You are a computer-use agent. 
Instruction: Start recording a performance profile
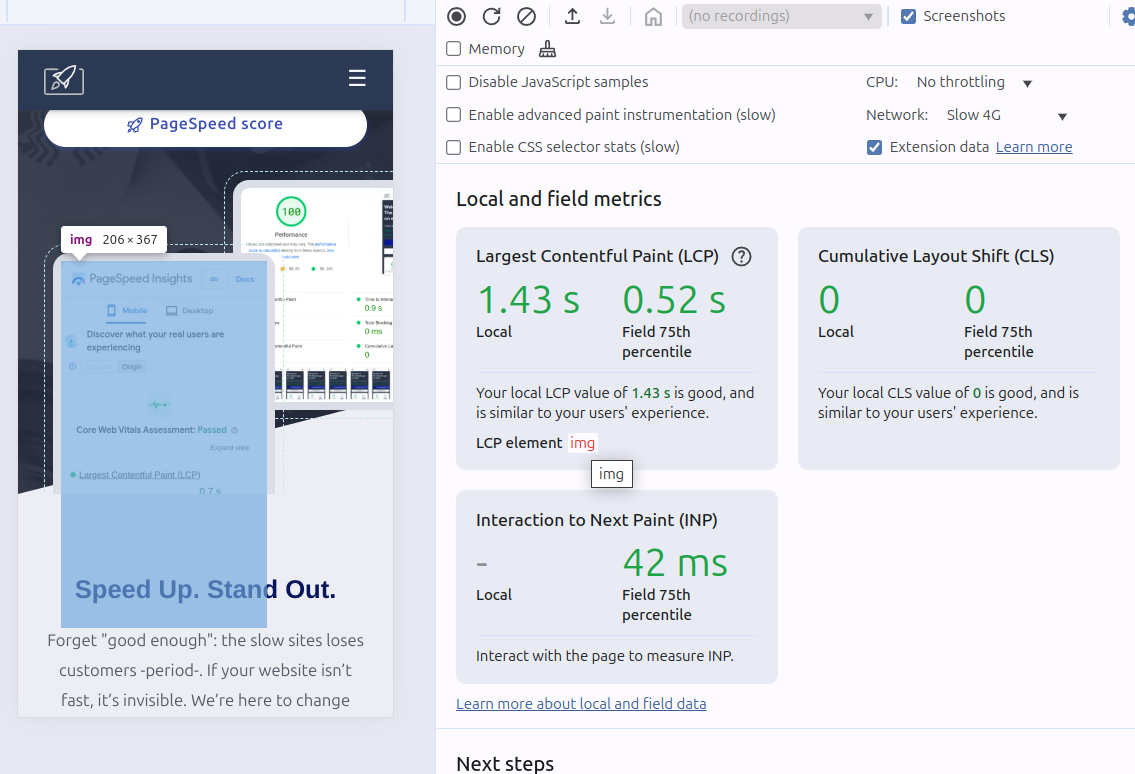pos(457,16)
